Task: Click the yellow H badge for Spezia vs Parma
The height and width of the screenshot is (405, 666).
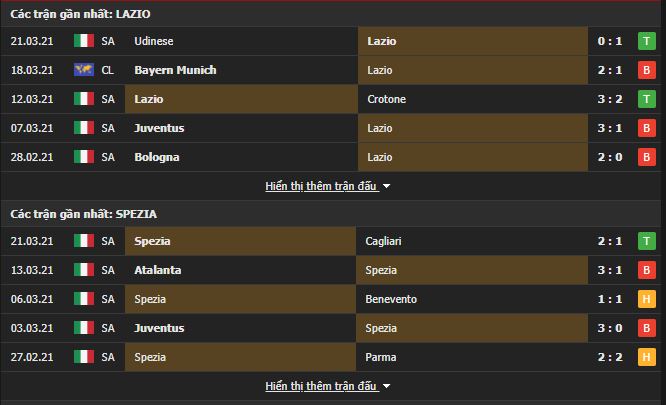Action: click(646, 357)
